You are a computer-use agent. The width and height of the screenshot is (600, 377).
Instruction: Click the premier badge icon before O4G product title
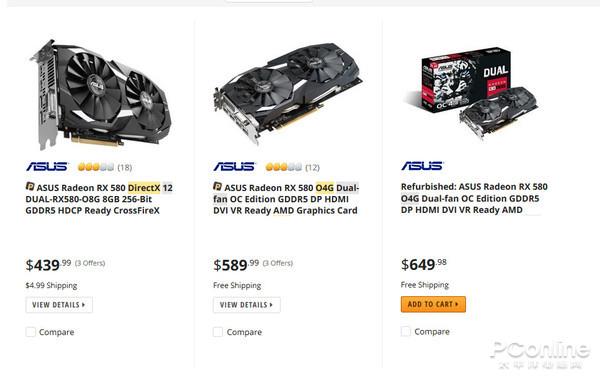click(217, 186)
